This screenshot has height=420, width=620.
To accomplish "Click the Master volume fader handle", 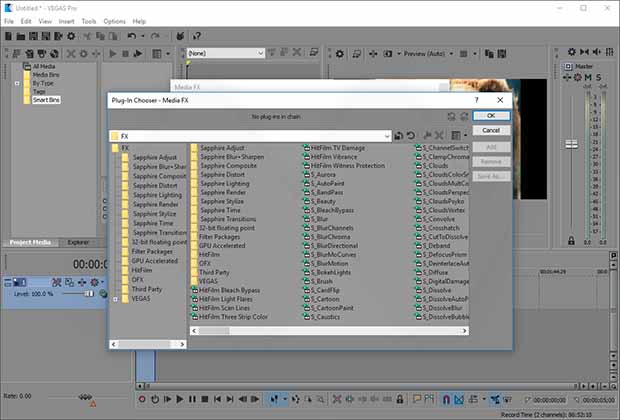I will pos(571,145).
